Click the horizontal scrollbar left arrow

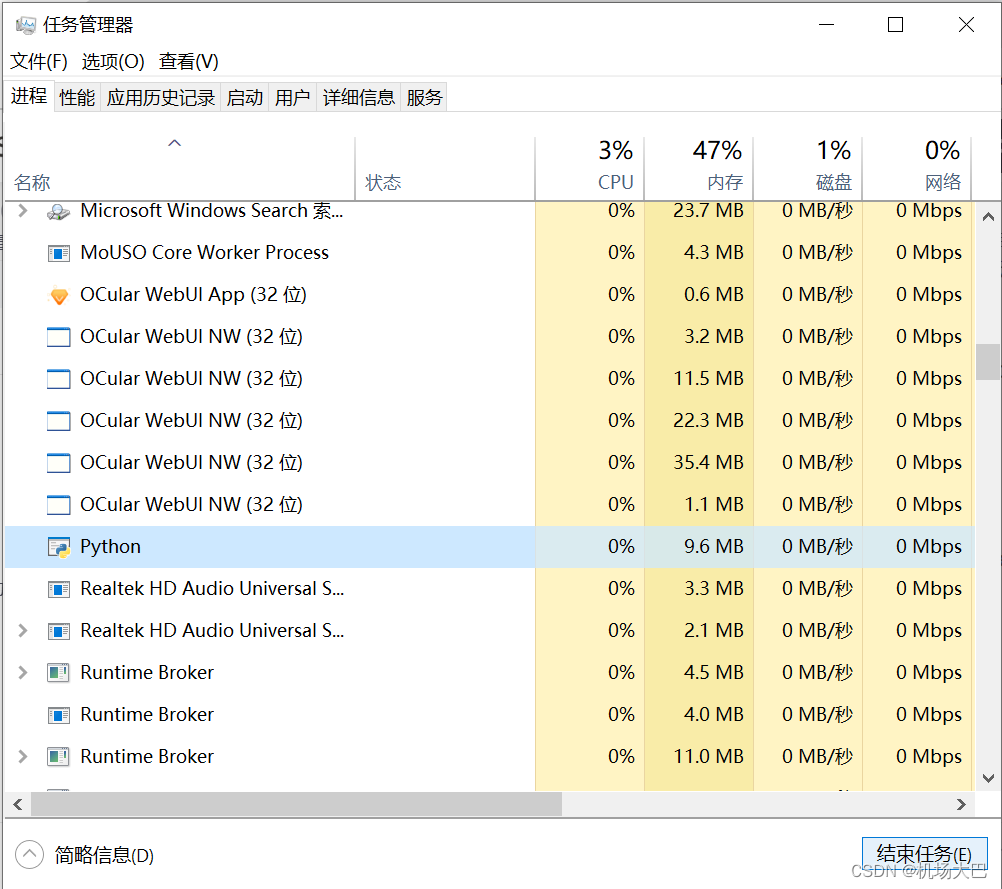click(18, 804)
